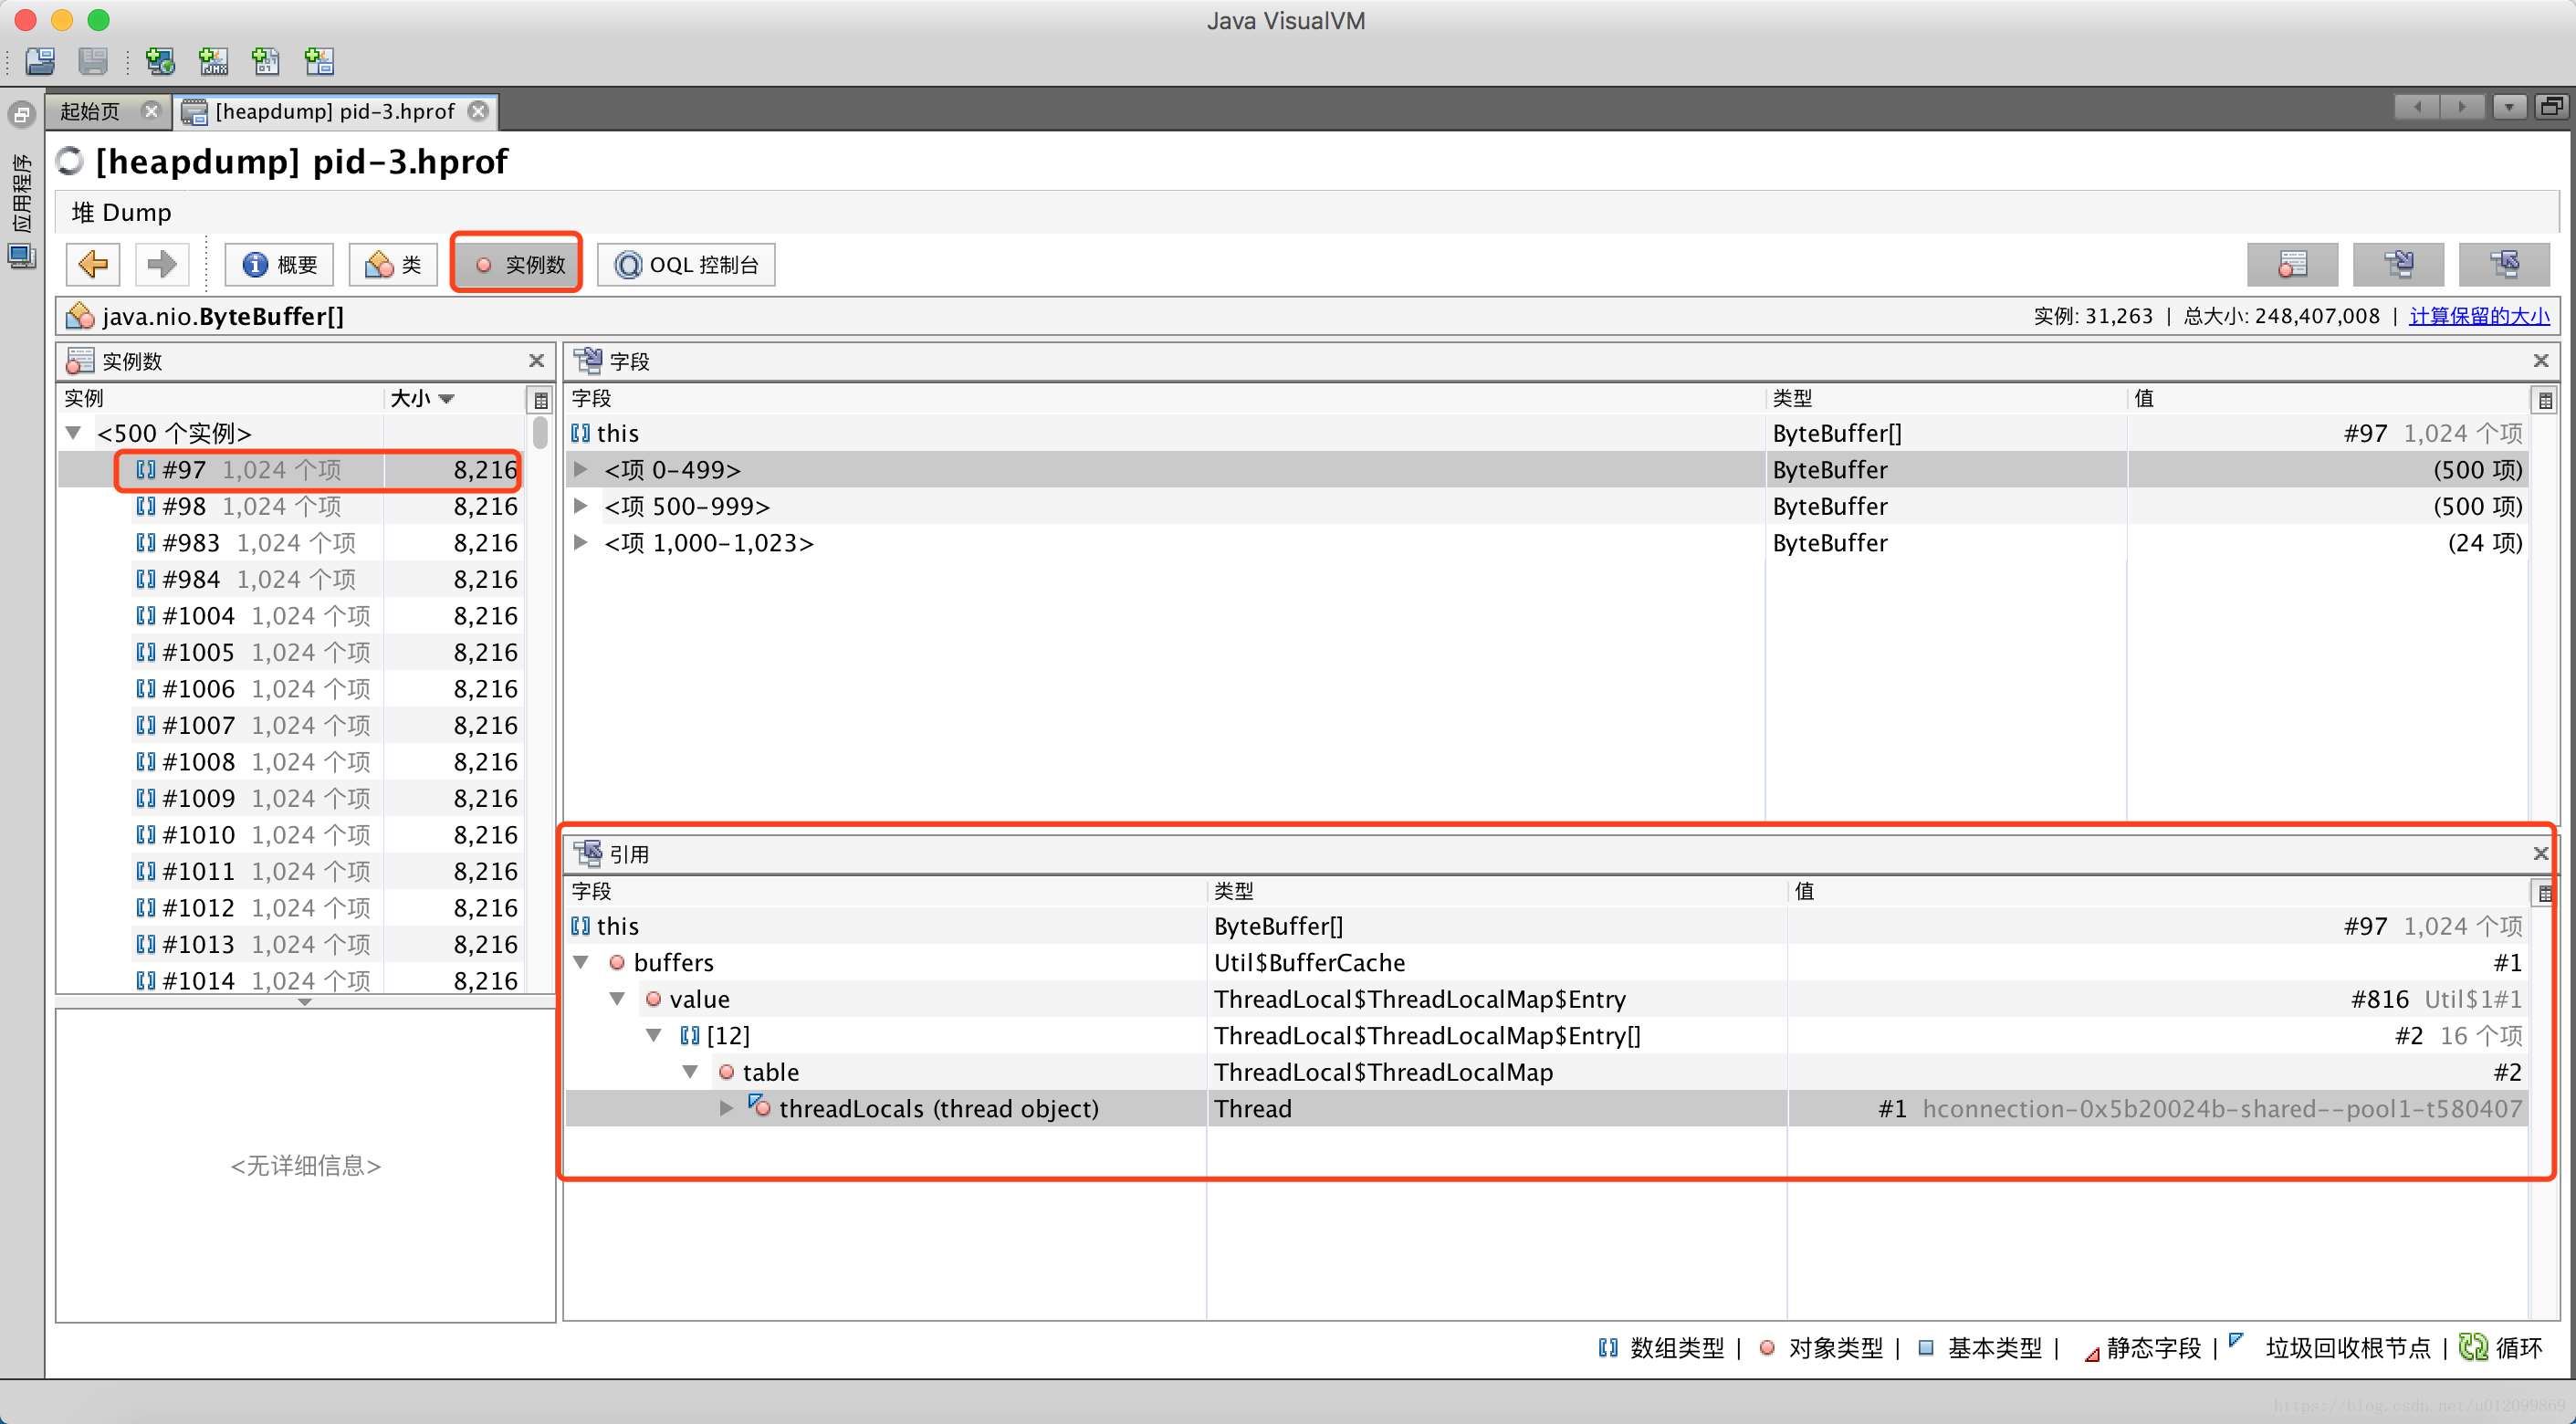
Task: Close the 起始页 start page tab
Action: click(x=151, y=110)
